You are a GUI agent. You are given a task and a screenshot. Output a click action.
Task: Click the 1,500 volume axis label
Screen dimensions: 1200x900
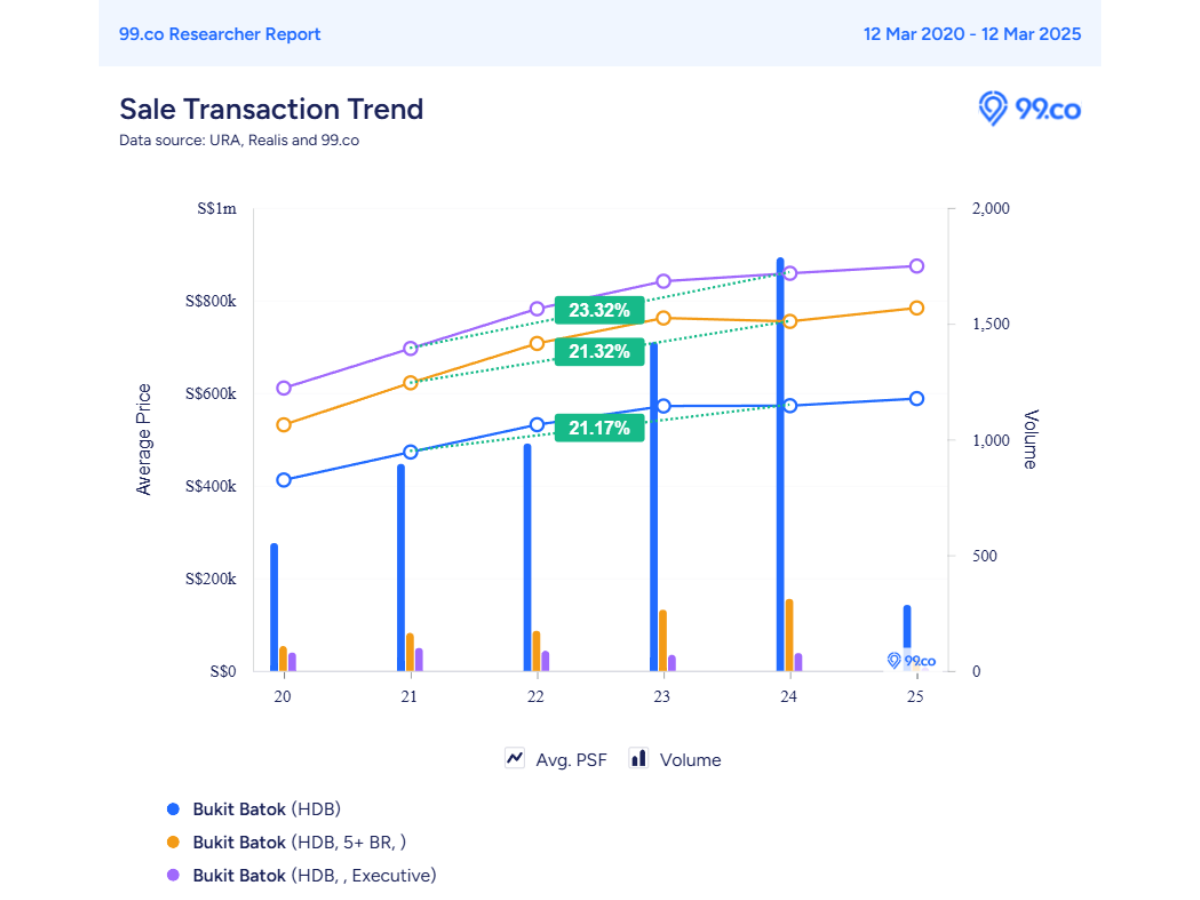click(992, 325)
